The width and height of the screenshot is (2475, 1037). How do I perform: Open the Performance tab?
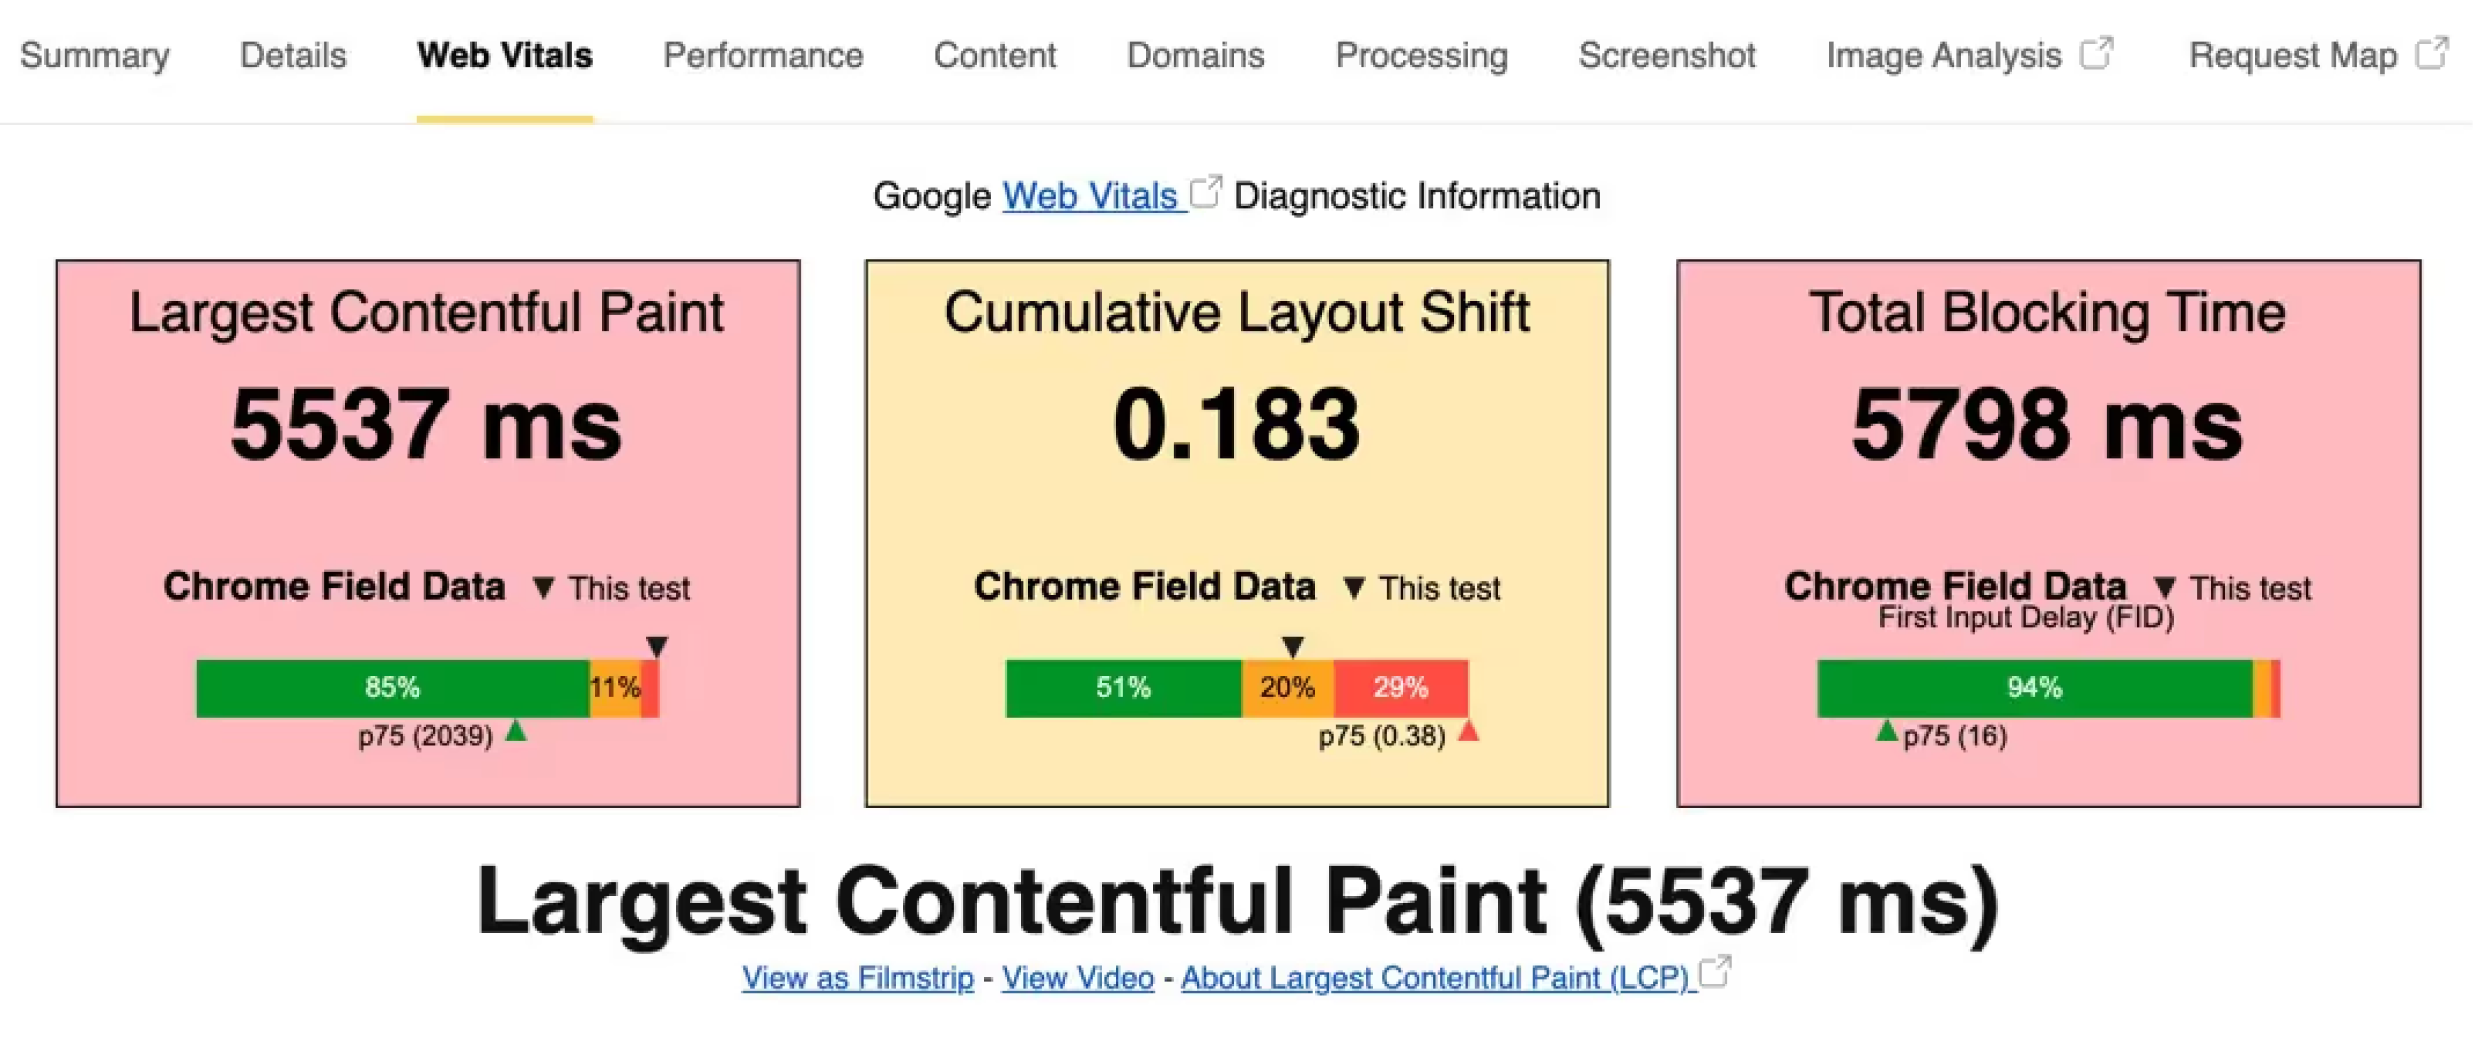[x=763, y=55]
